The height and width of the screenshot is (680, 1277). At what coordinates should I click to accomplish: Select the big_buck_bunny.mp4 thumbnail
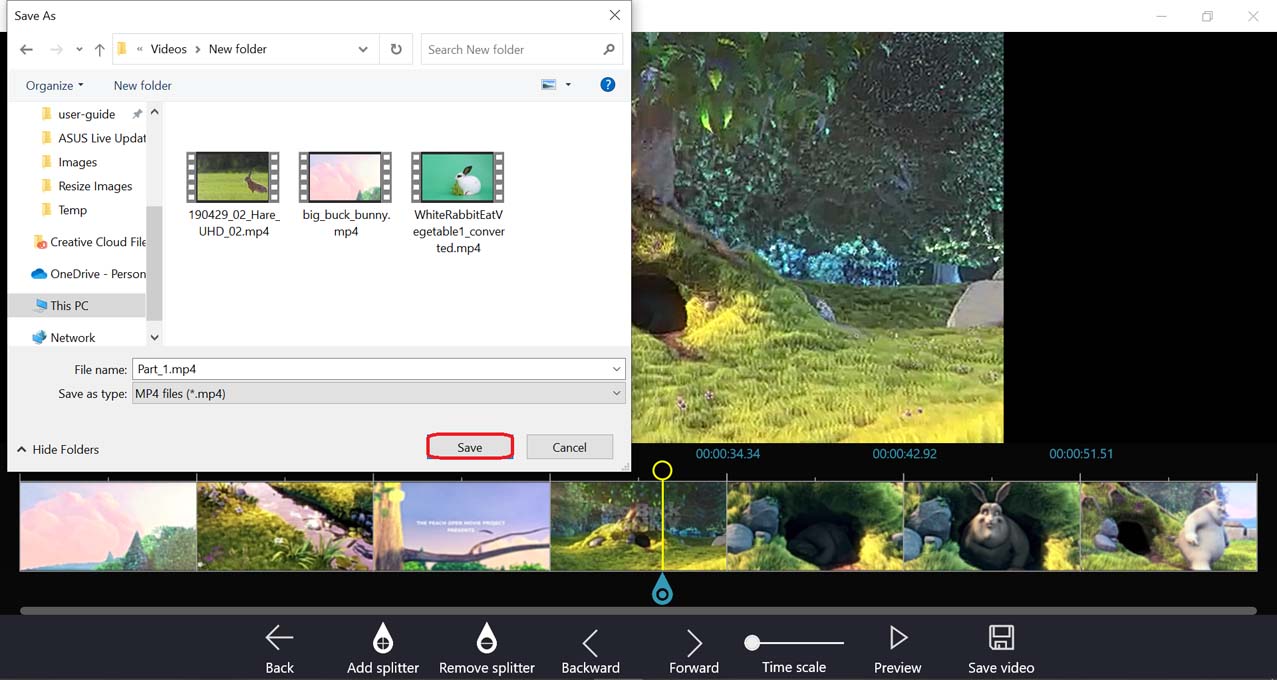click(x=345, y=177)
